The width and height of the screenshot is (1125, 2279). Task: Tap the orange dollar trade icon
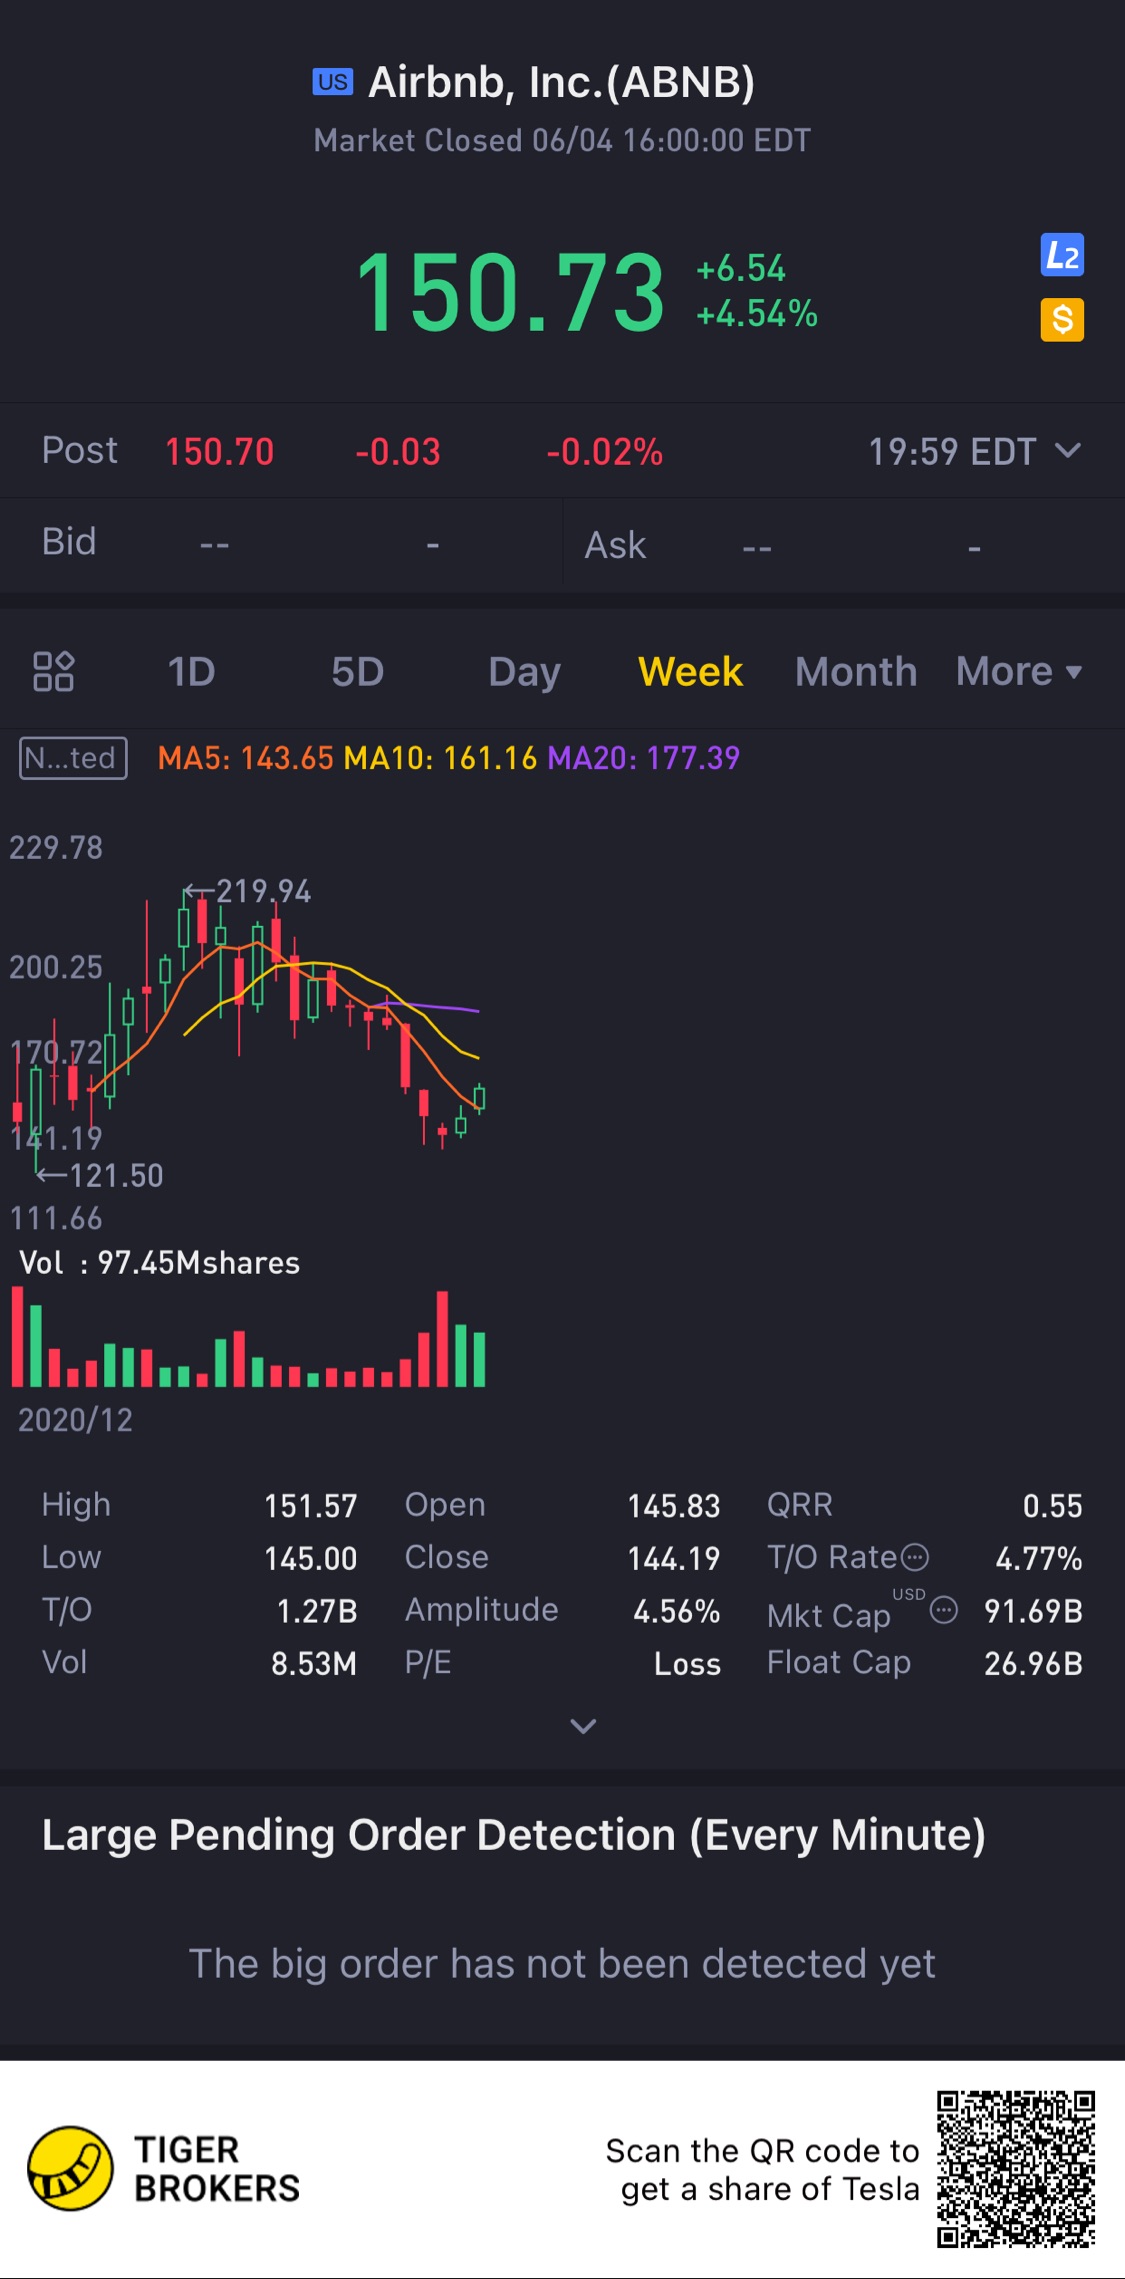pyautogui.click(x=1062, y=320)
